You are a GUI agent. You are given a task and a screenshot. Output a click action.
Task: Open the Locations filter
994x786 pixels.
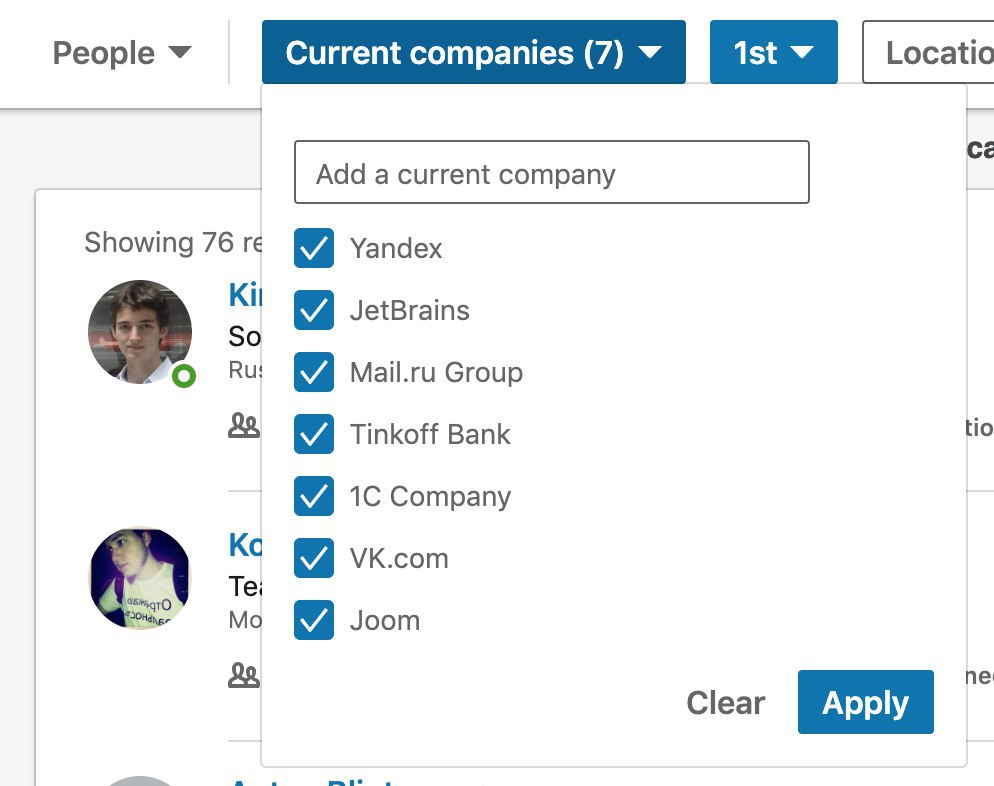[x=928, y=52]
